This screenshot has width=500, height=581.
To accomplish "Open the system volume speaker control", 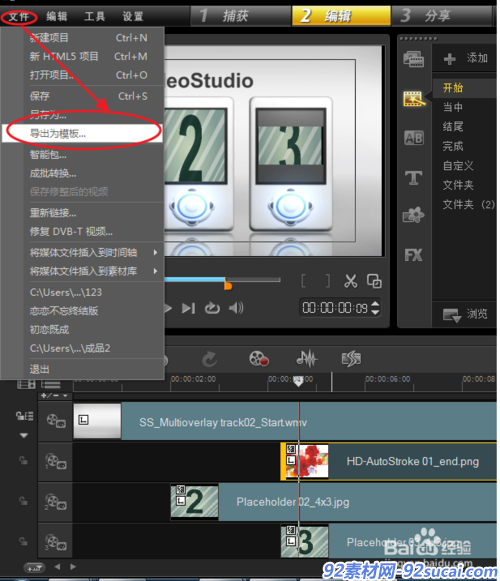I will pos(236,308).
